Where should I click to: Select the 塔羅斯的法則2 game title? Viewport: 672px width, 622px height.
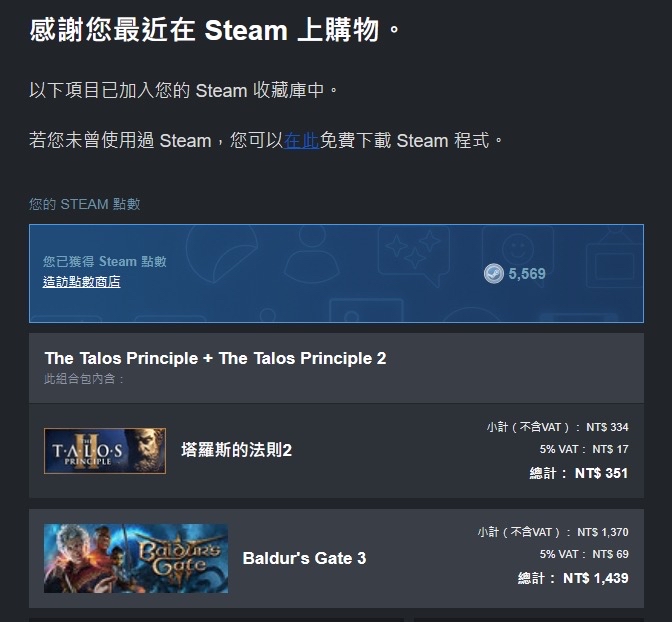click(237, 450)
